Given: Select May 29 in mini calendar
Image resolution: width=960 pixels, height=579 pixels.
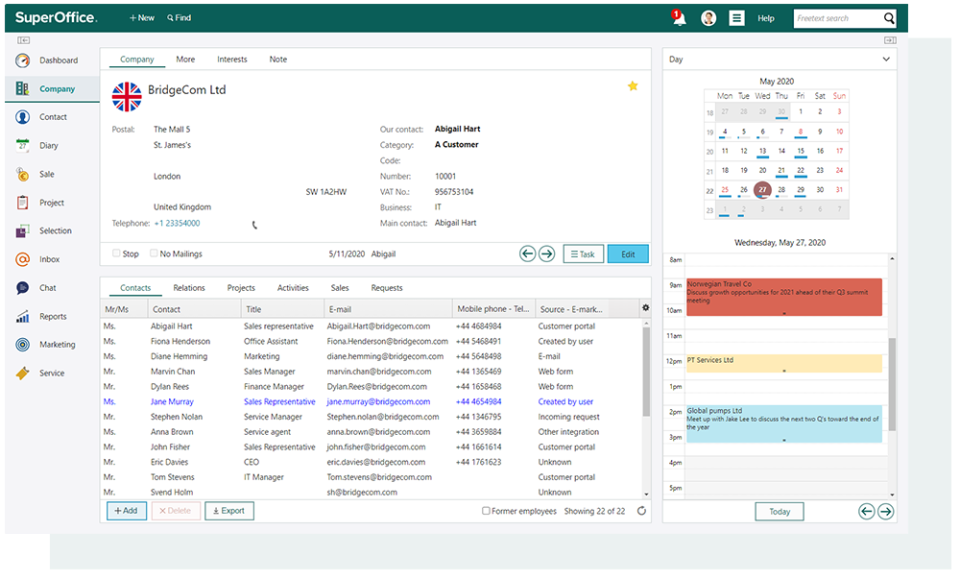Looking at the screenshot, I should tap(801, 190).
